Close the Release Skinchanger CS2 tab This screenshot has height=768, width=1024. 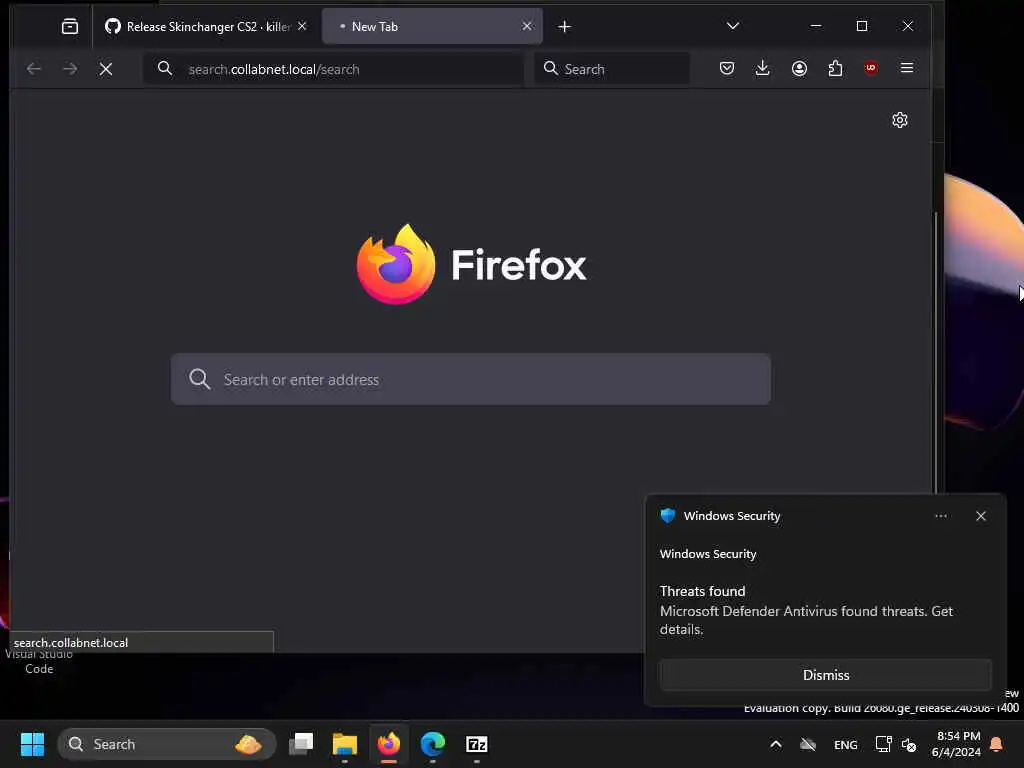point(302,26)
